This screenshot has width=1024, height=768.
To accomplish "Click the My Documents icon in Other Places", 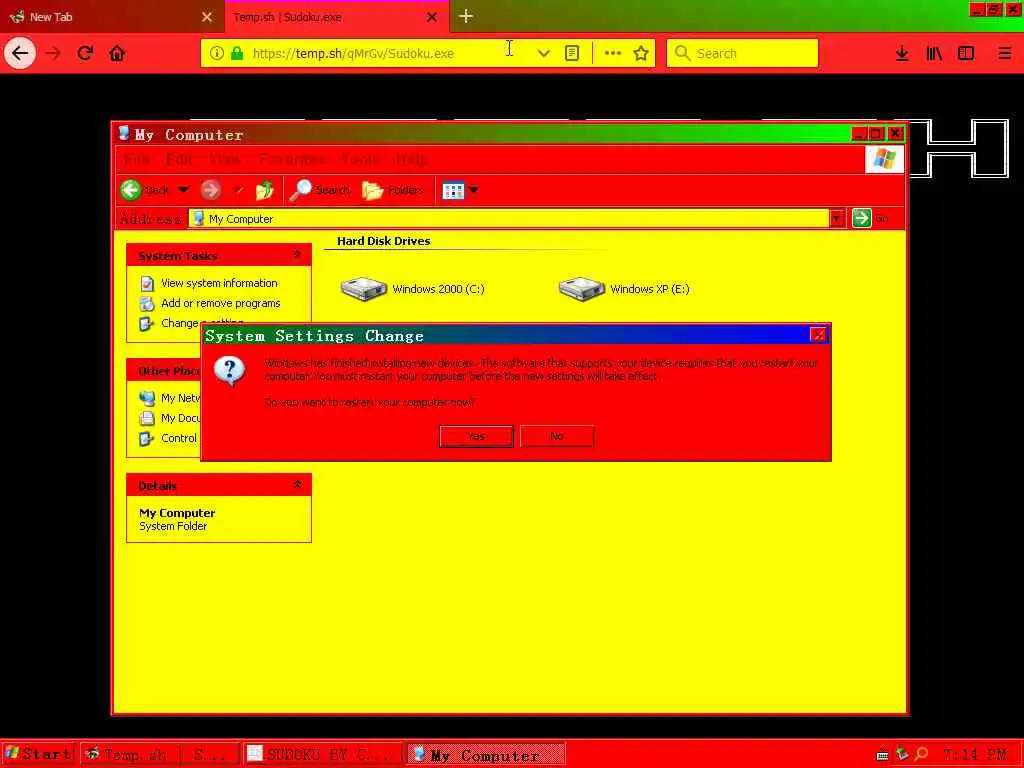I will [x=147, y=419].
